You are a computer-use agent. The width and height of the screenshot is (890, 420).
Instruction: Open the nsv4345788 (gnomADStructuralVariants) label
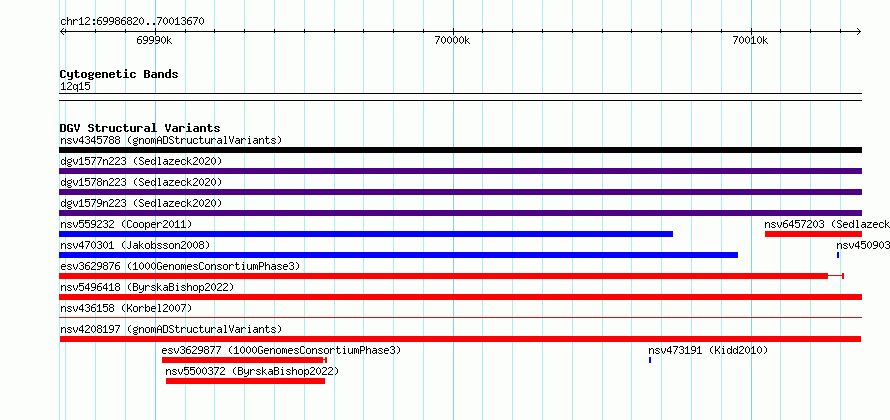[171, 140]
